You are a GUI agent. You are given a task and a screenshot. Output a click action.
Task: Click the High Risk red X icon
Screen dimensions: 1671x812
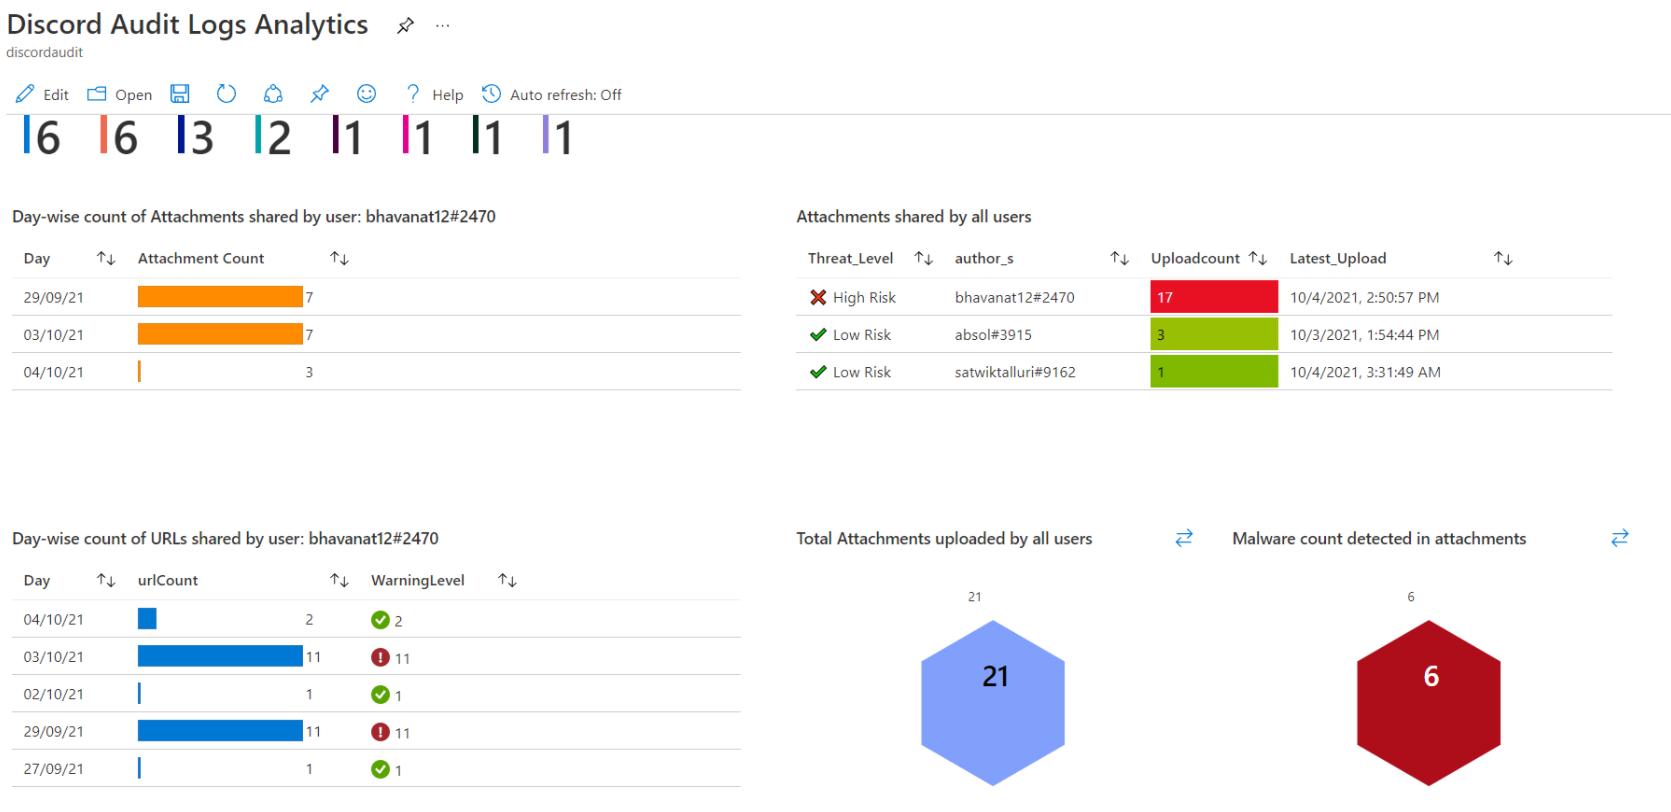pyautogui.click(x=818, y=297)
